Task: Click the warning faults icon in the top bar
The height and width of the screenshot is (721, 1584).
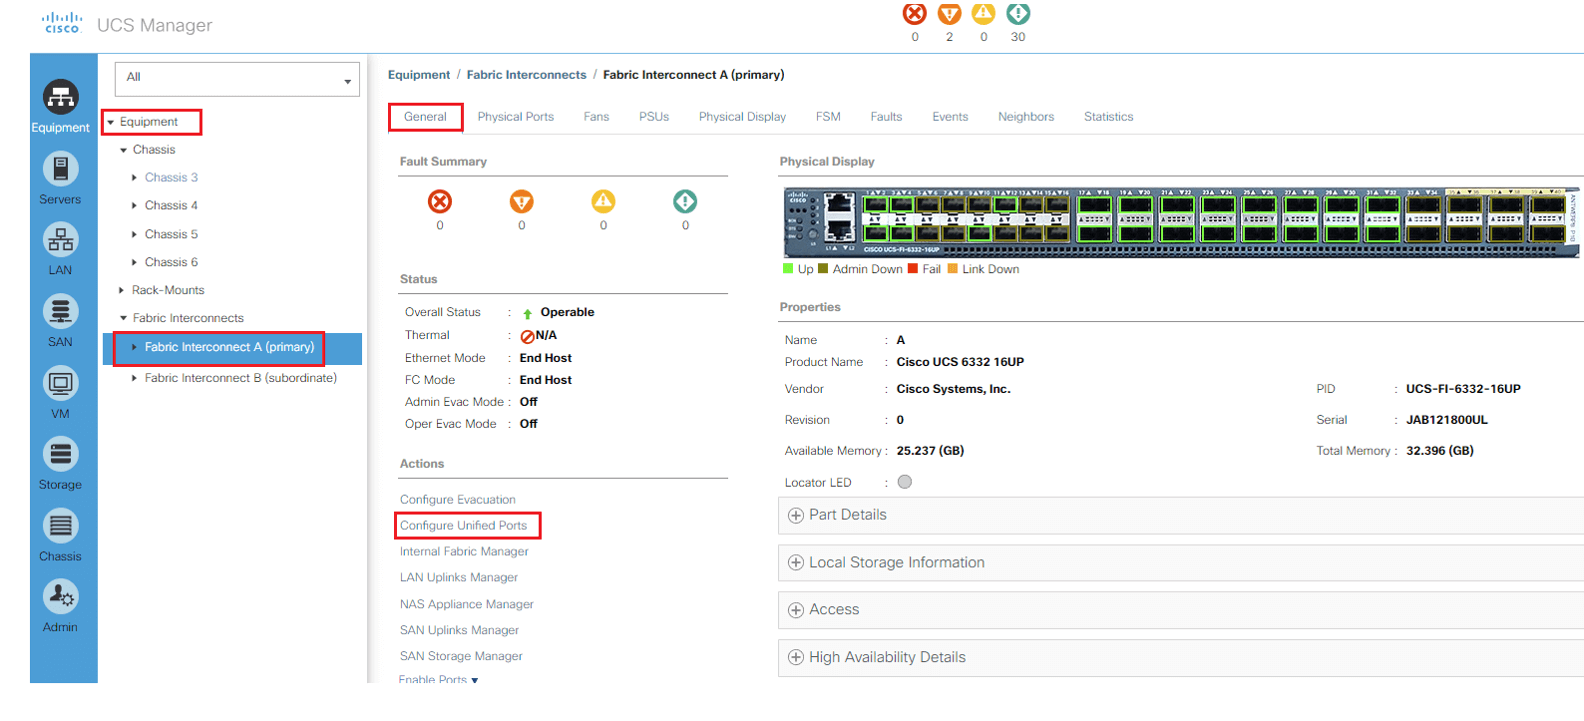Action: (1018, 14)
